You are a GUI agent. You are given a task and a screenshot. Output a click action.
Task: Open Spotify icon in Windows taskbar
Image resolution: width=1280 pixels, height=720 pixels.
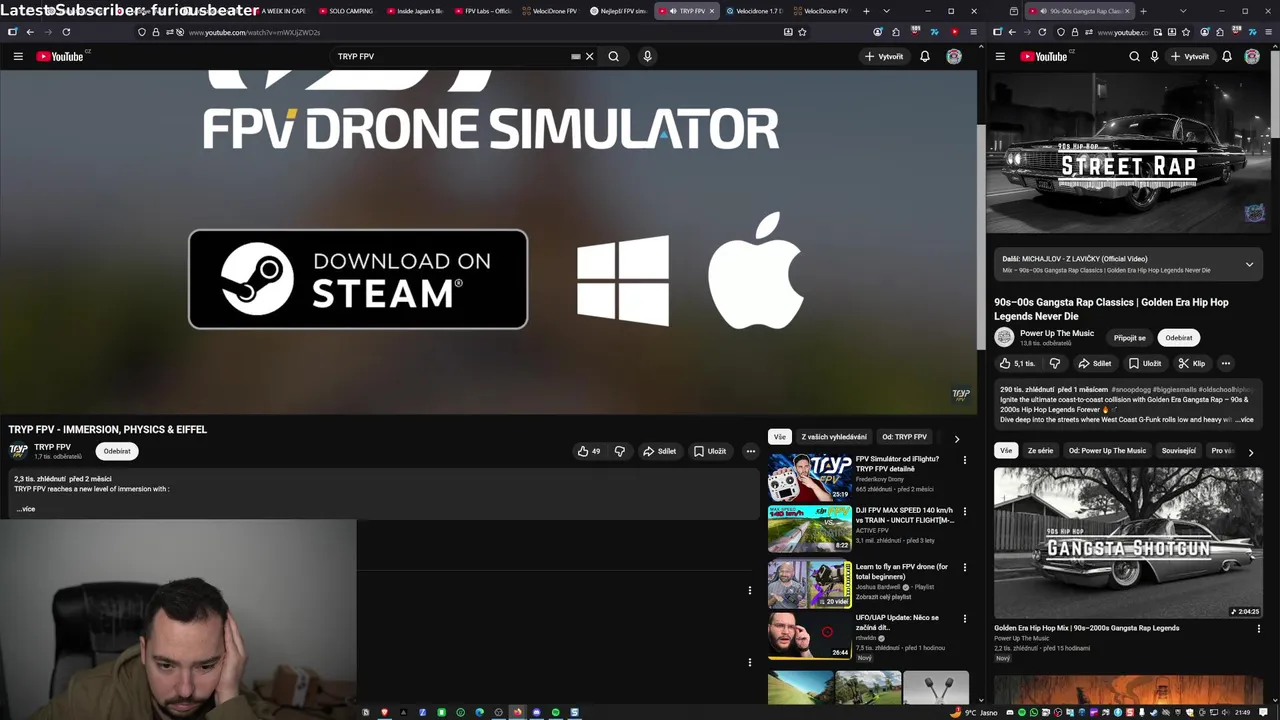[556, 712]
